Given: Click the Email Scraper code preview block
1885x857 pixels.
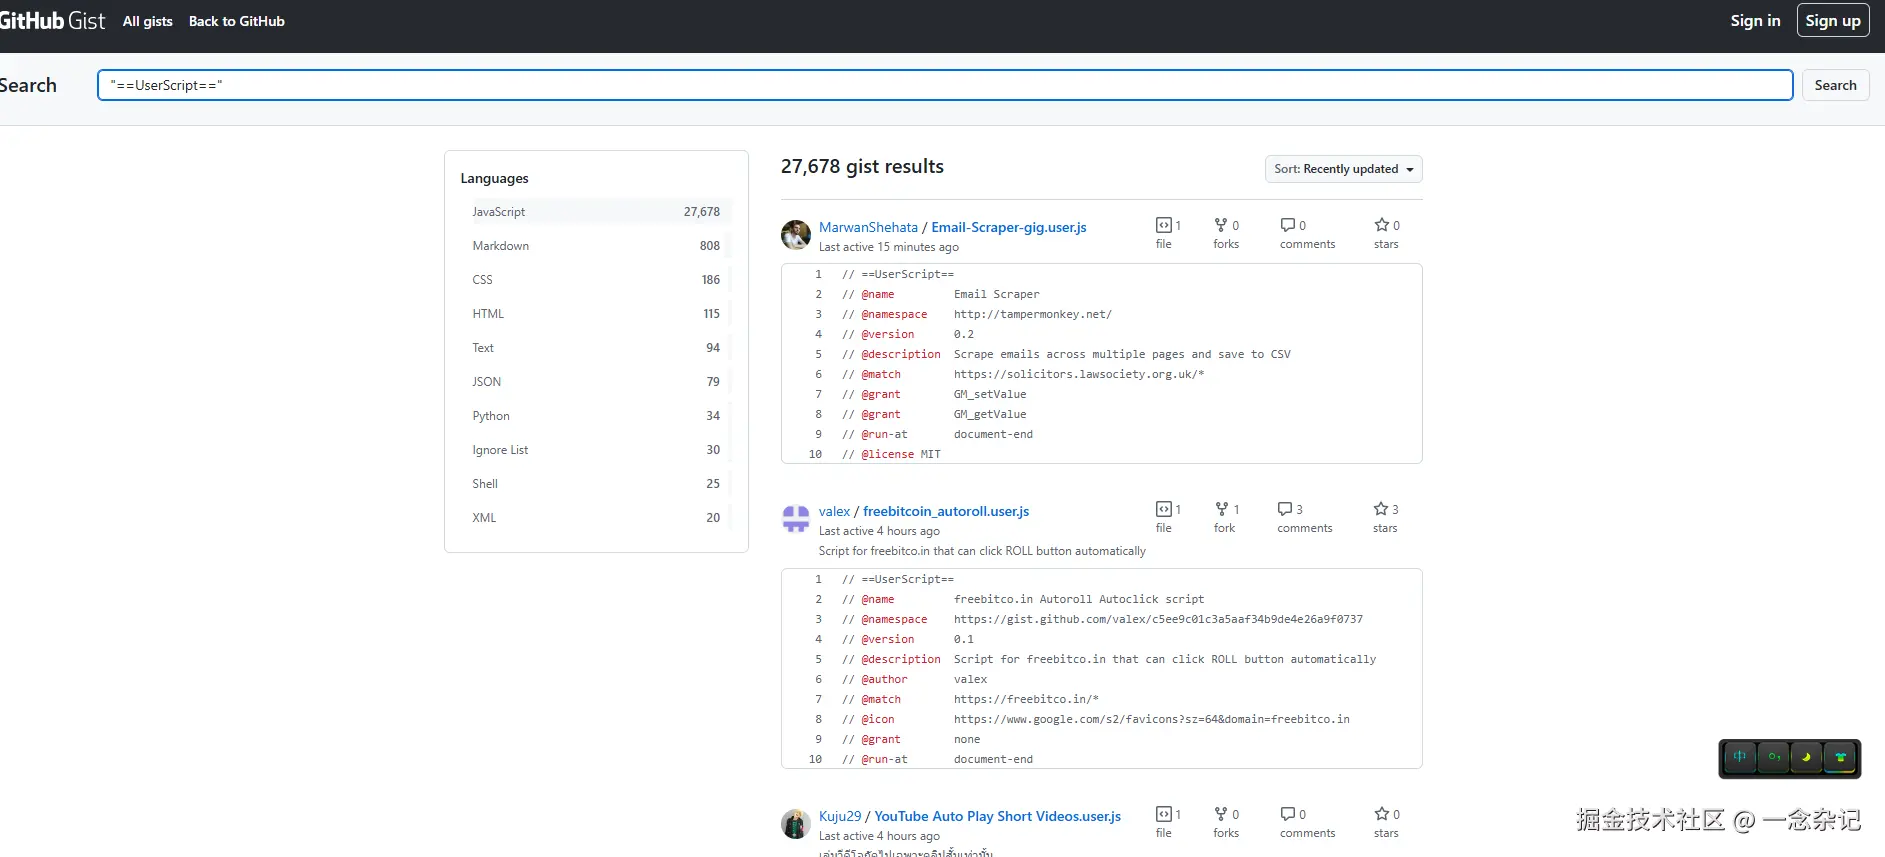Looking at the screenshot, I should click(1101, 364).
